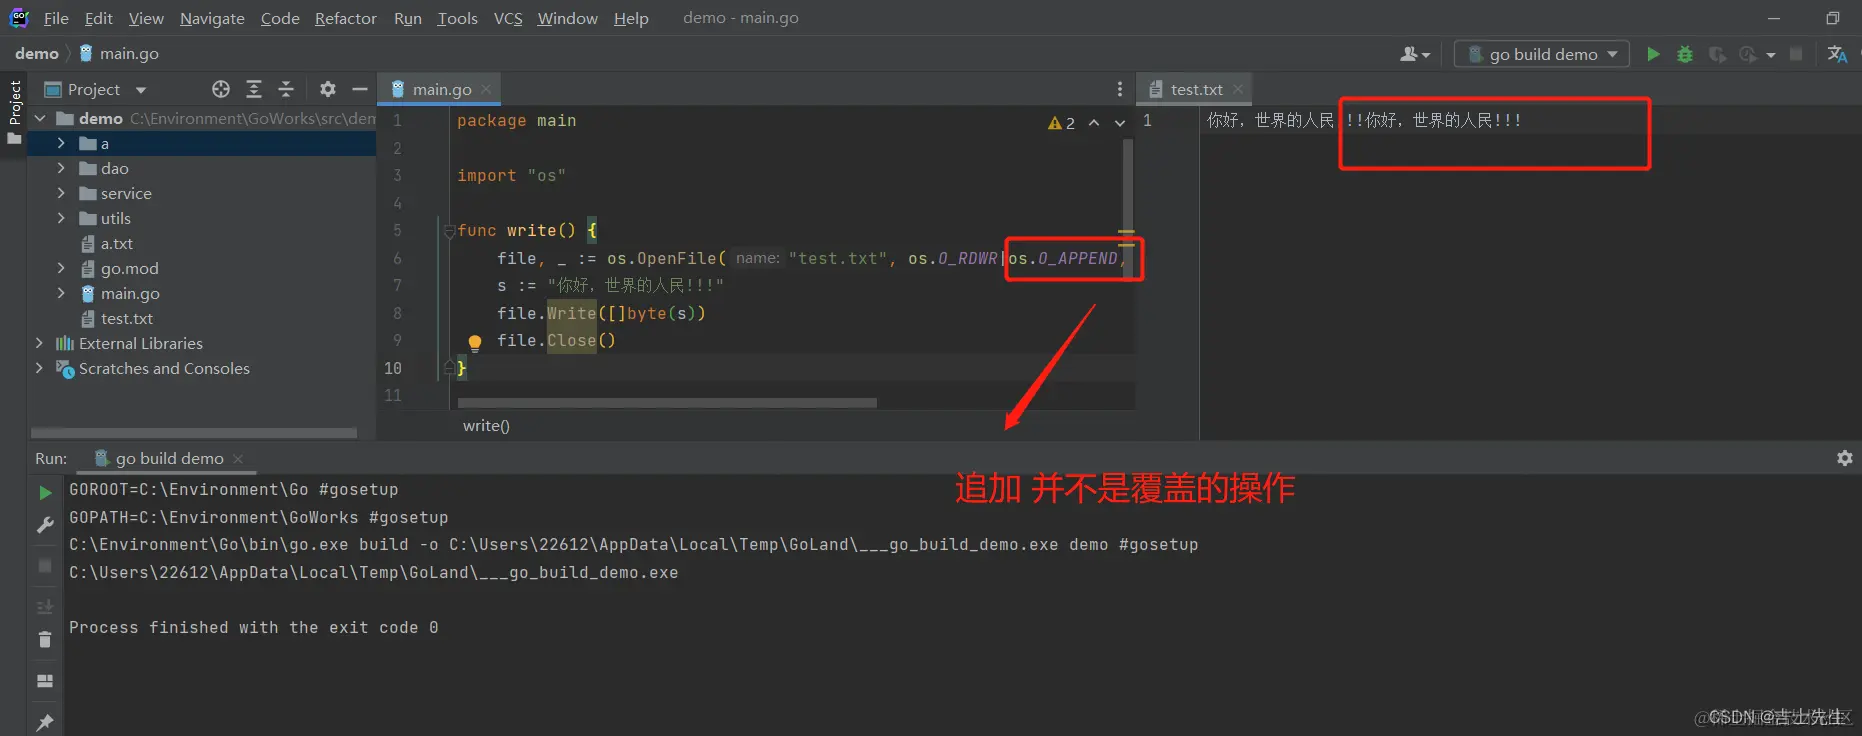Open the Run menu

408,18
